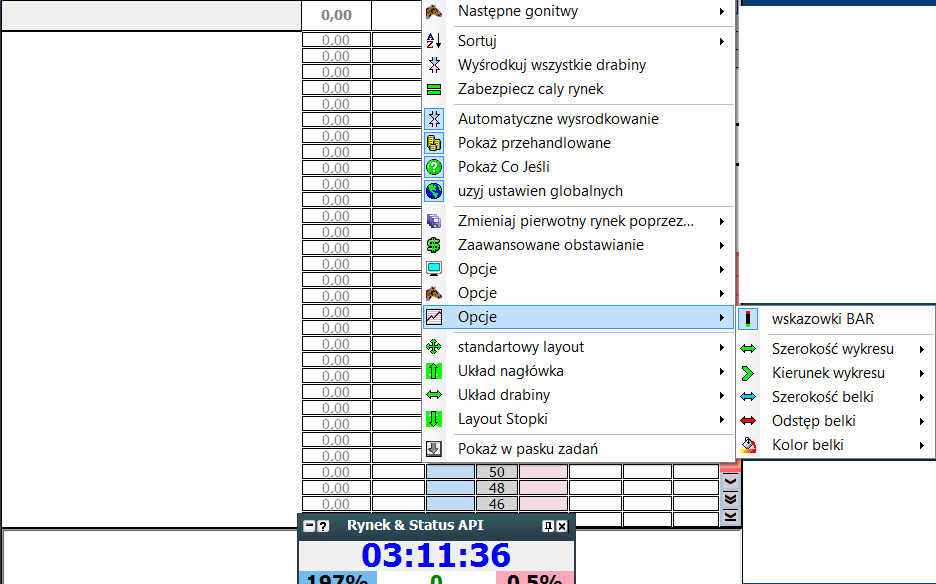Viewport: 936px width, 584px height.
Task: Expand the Układ nagłówka submenu arrow
Action: pyautogui.click(x=722, y=371)
